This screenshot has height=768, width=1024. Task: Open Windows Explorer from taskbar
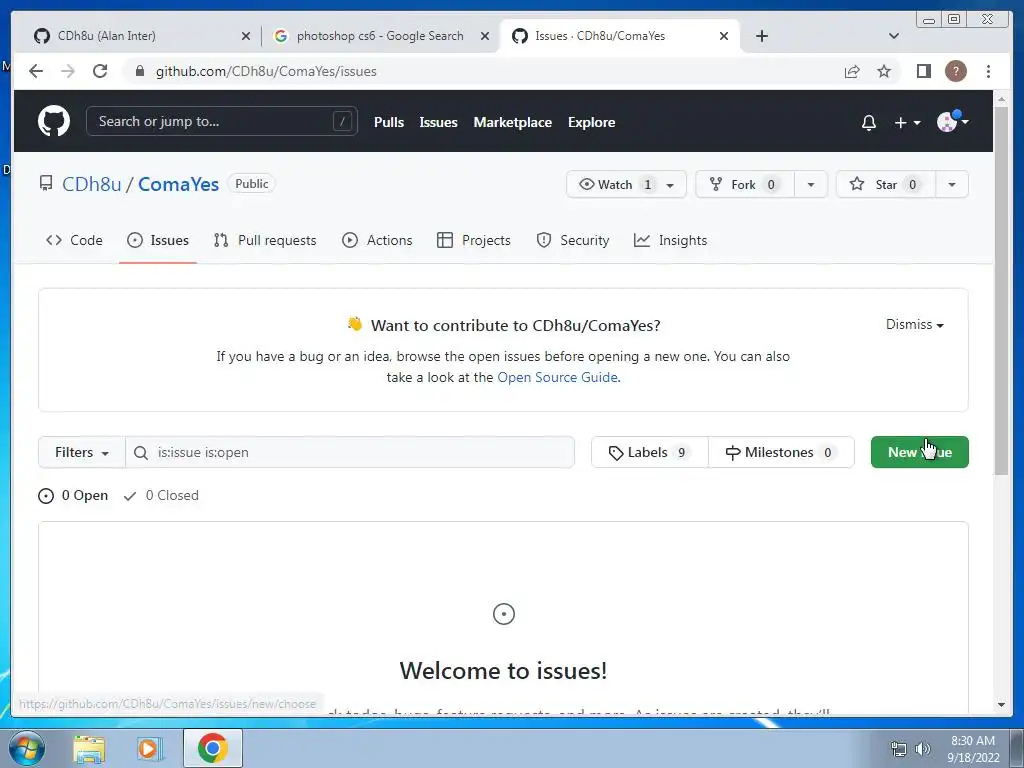click(89, 748)
